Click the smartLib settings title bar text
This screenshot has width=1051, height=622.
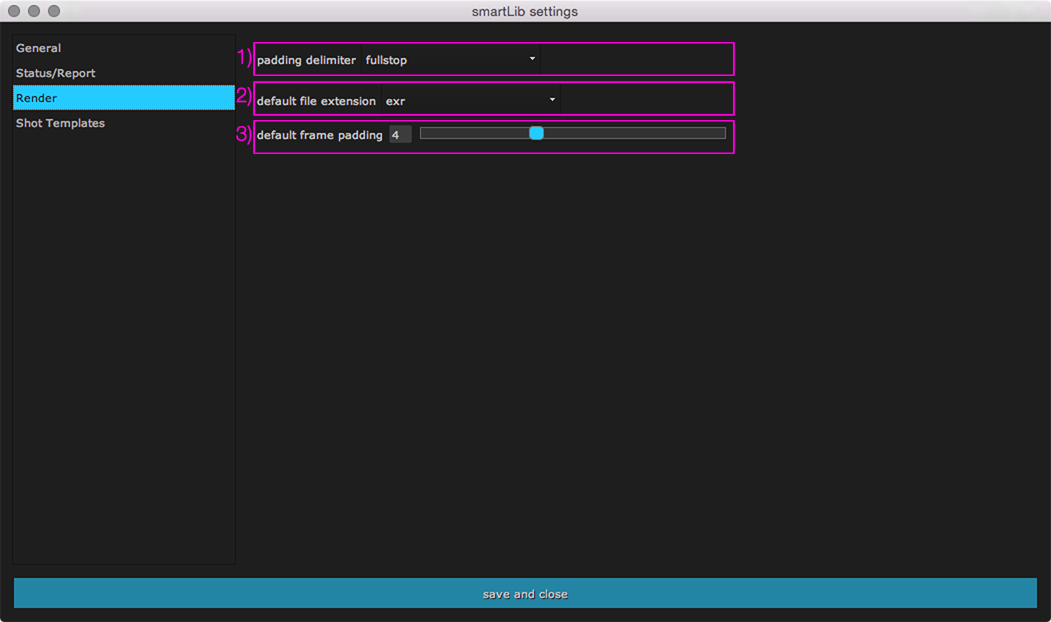point(524,12)
